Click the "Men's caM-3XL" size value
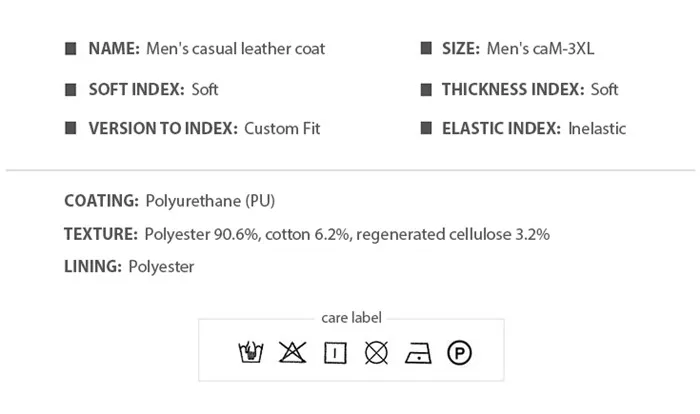The height and width of the screenshot is (414, 700). click(540, 48)
